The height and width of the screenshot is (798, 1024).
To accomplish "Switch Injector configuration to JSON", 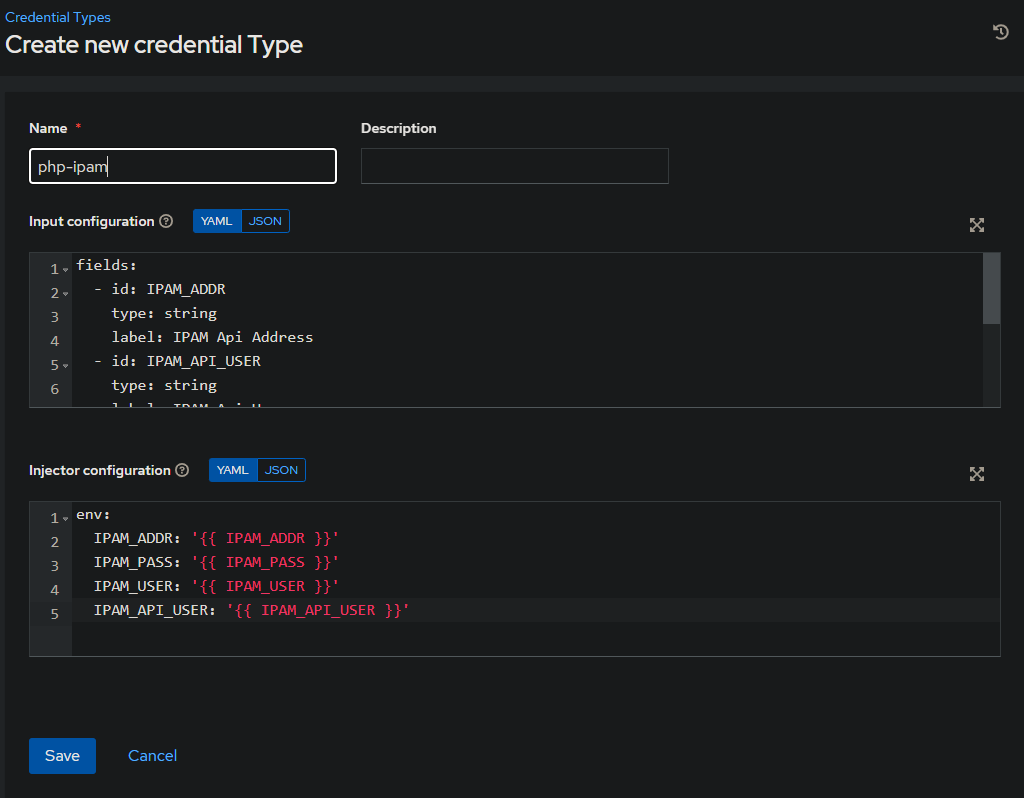I will [281, 470].
